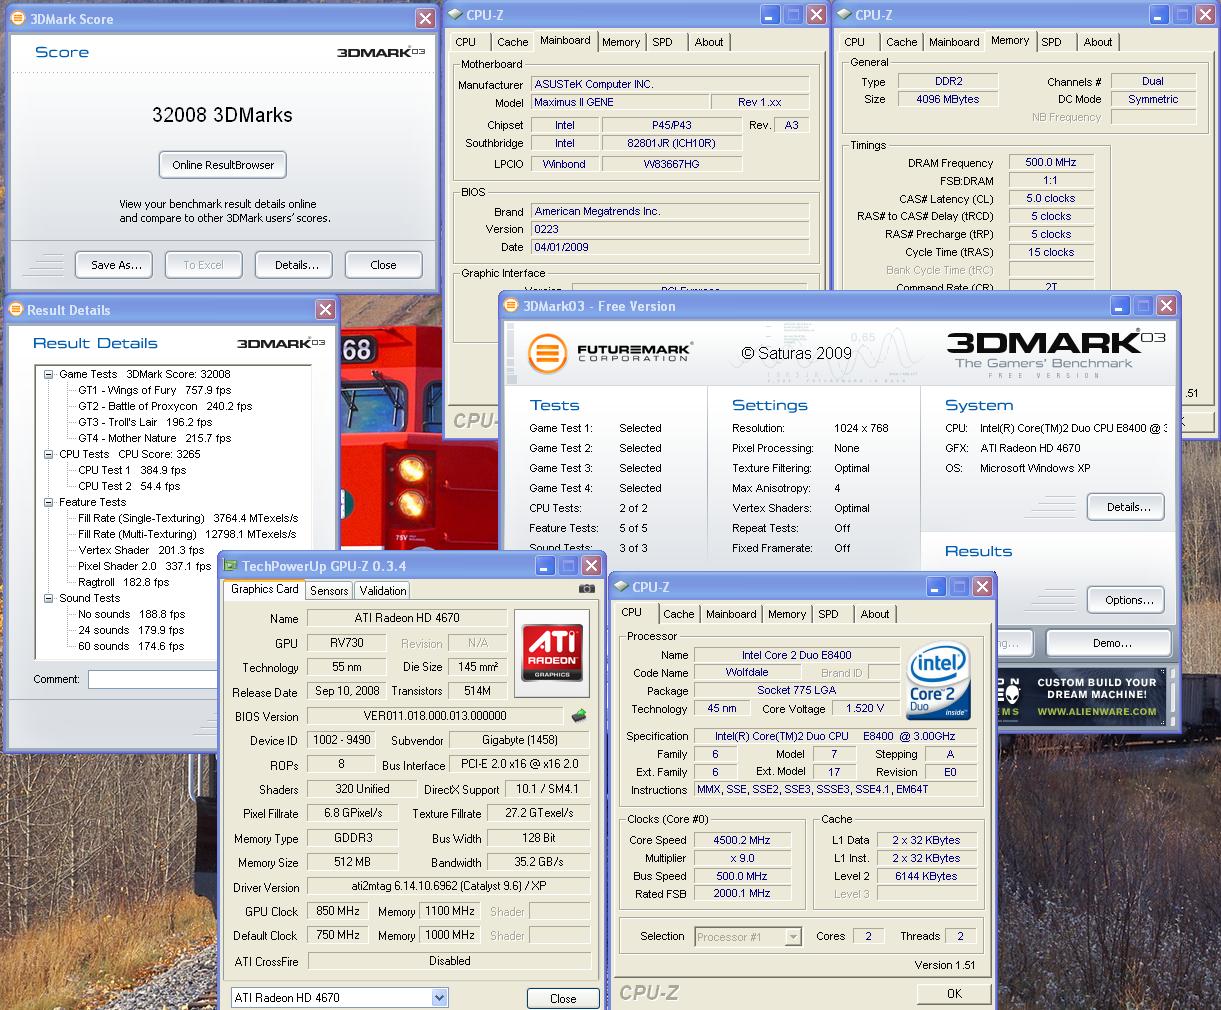Screen dimensions: 1221x1010
Task: Click title icon of CPU-Z window showing memory timings
Action: tap(843, 15)
